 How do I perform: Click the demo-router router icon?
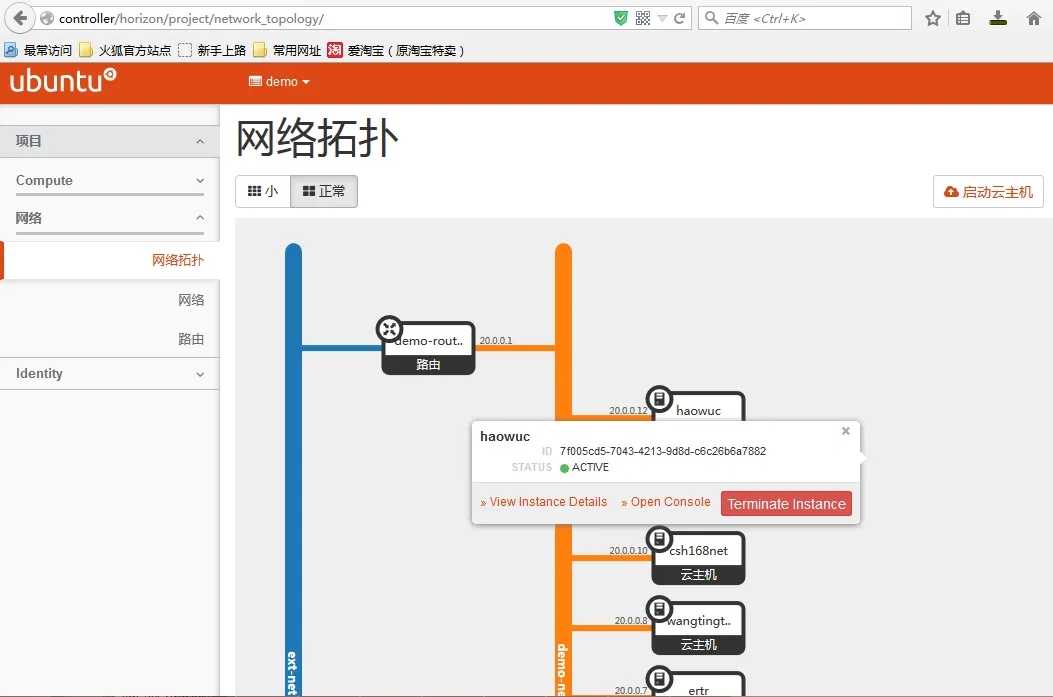coord(389,329)
